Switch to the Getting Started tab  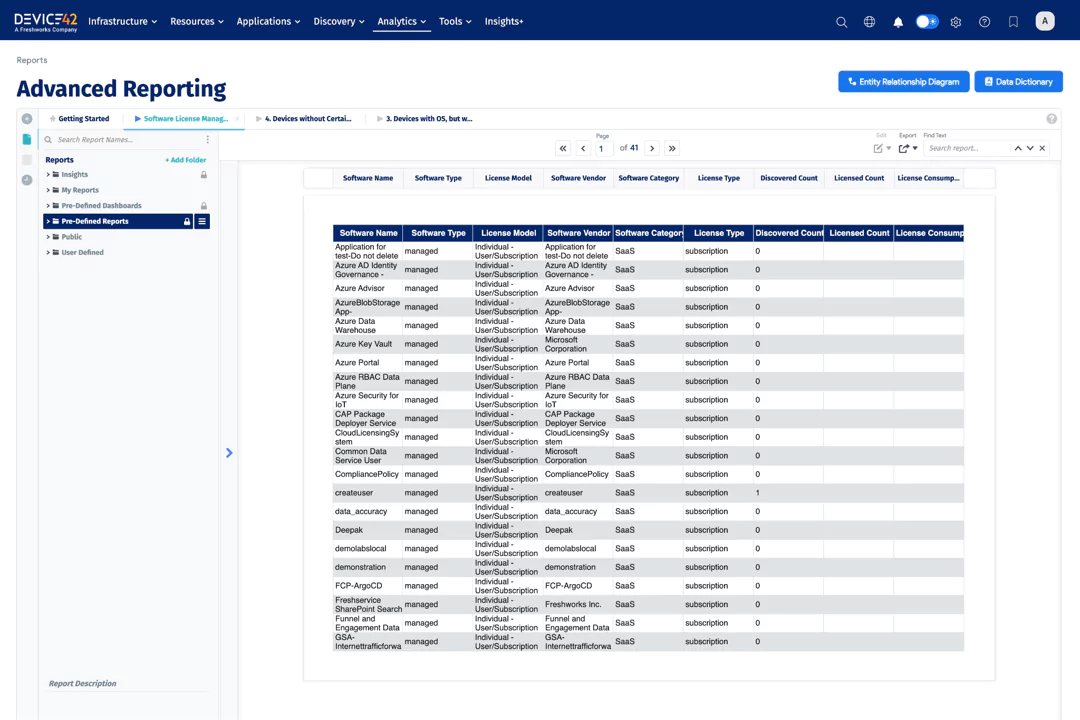[x=83, y=119]
